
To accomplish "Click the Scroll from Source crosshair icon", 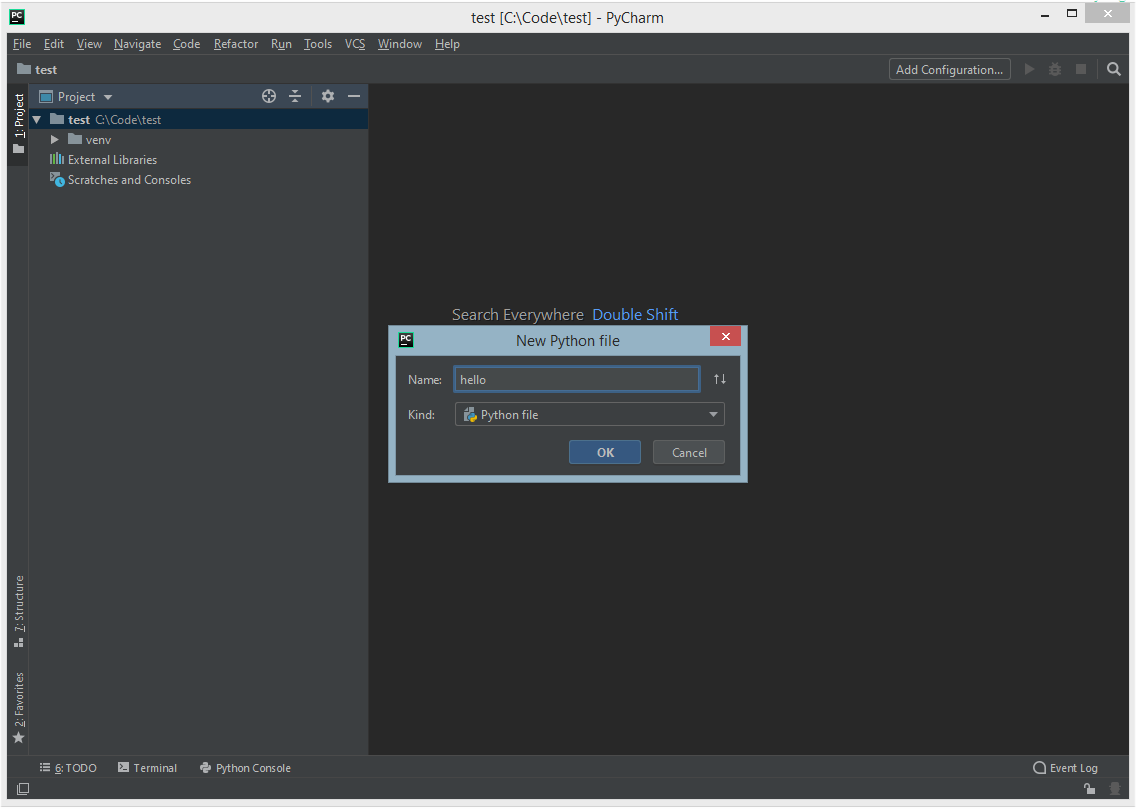I will (x=268, y=96).
